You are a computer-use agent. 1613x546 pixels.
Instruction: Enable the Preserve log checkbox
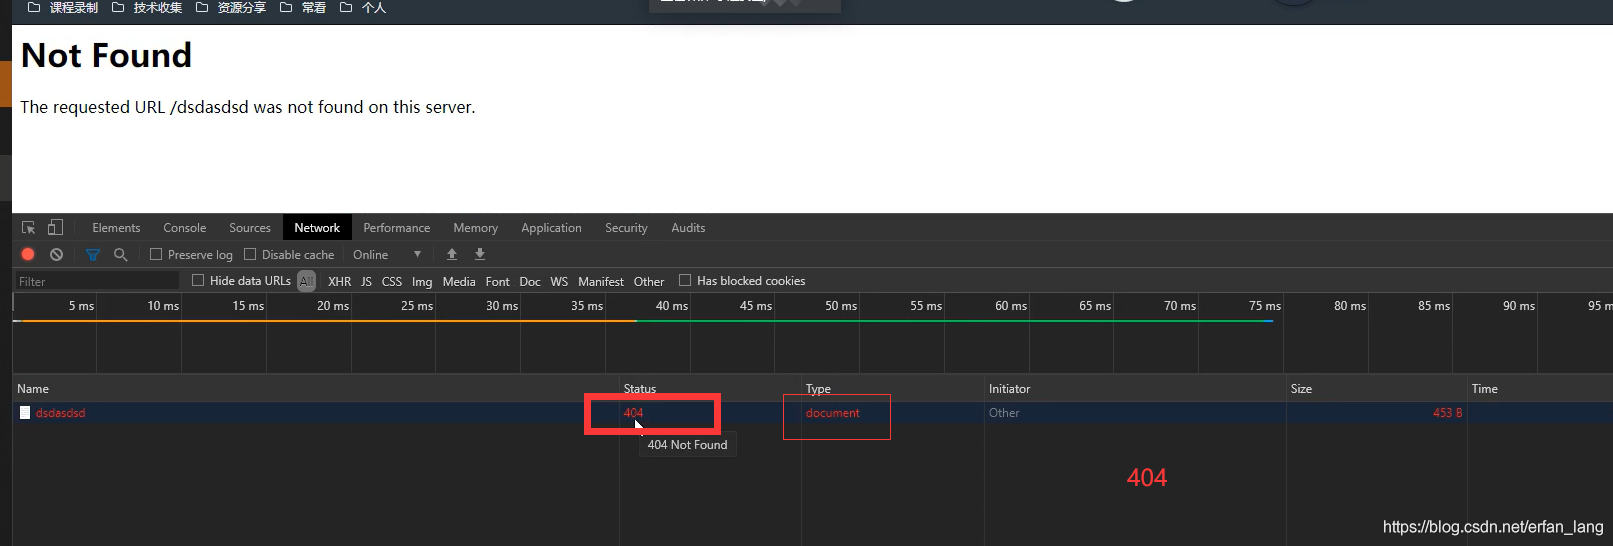156,255
